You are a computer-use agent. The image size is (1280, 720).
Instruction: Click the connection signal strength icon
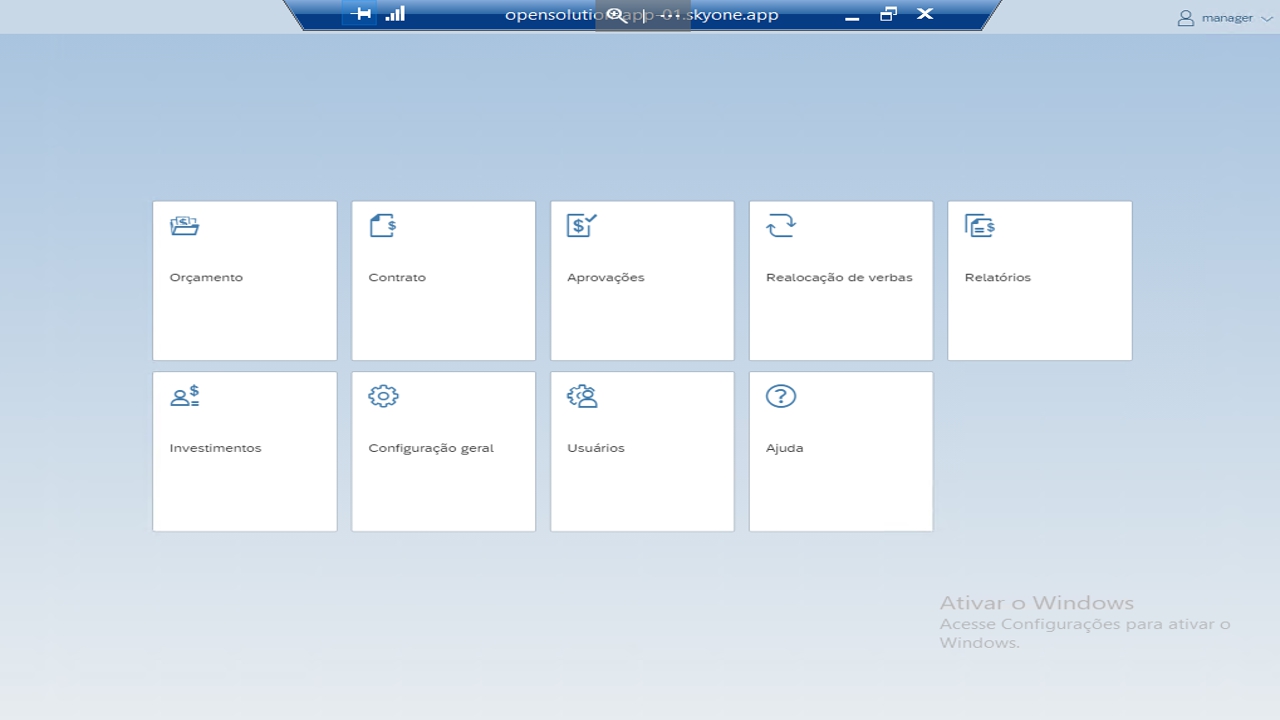click(395, 14)
